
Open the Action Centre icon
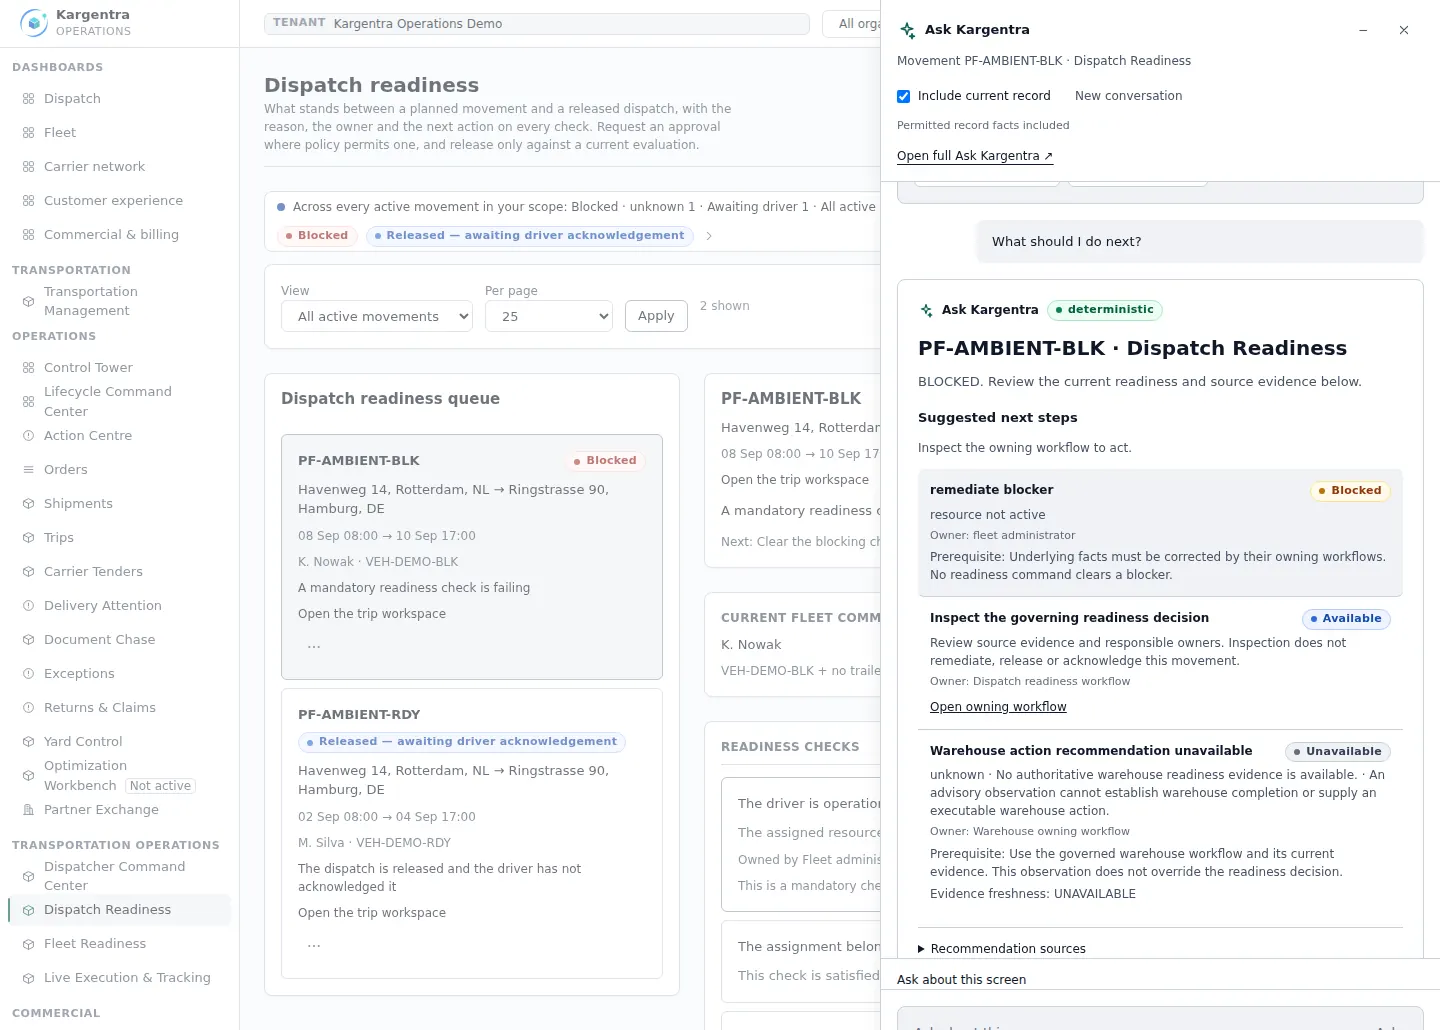click(x=28, y=436)
